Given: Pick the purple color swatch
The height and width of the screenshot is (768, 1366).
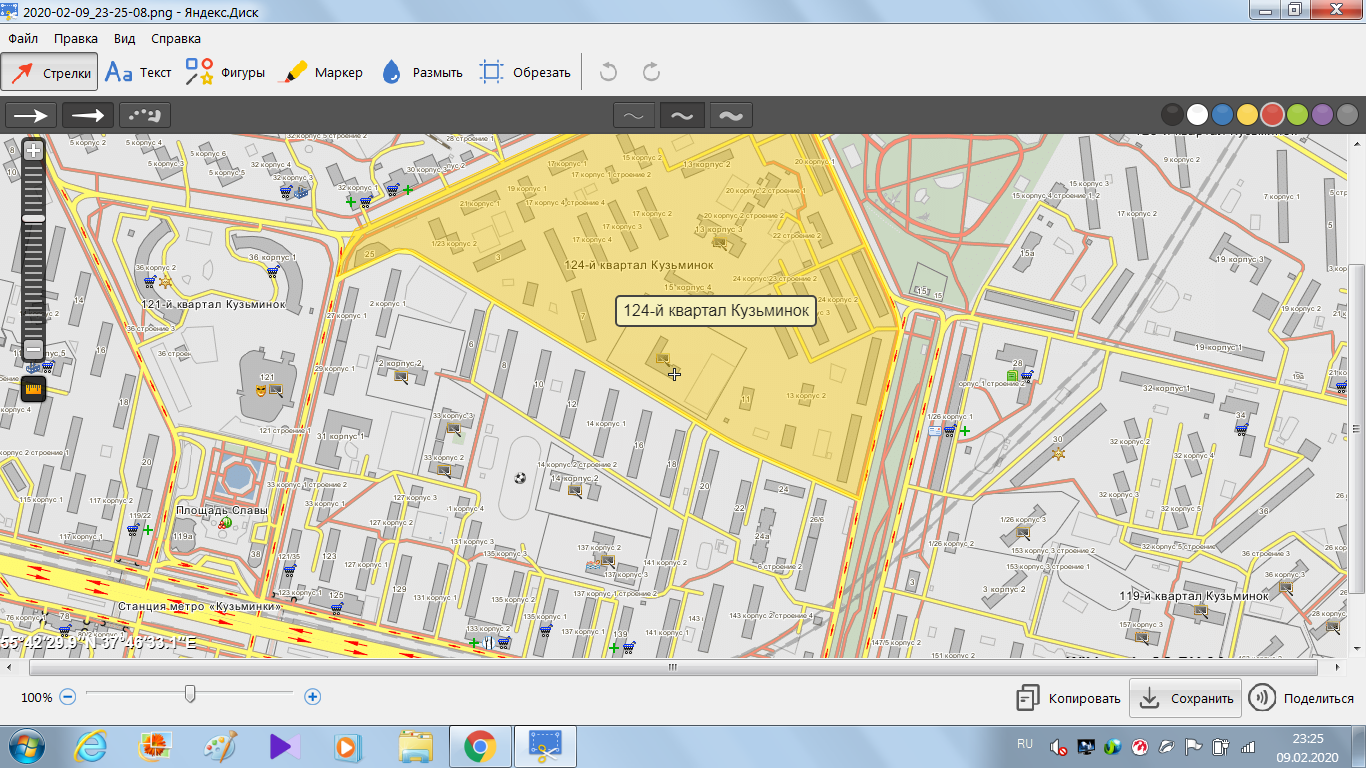Looking at the screenshot, I should tap(1323, 116).
